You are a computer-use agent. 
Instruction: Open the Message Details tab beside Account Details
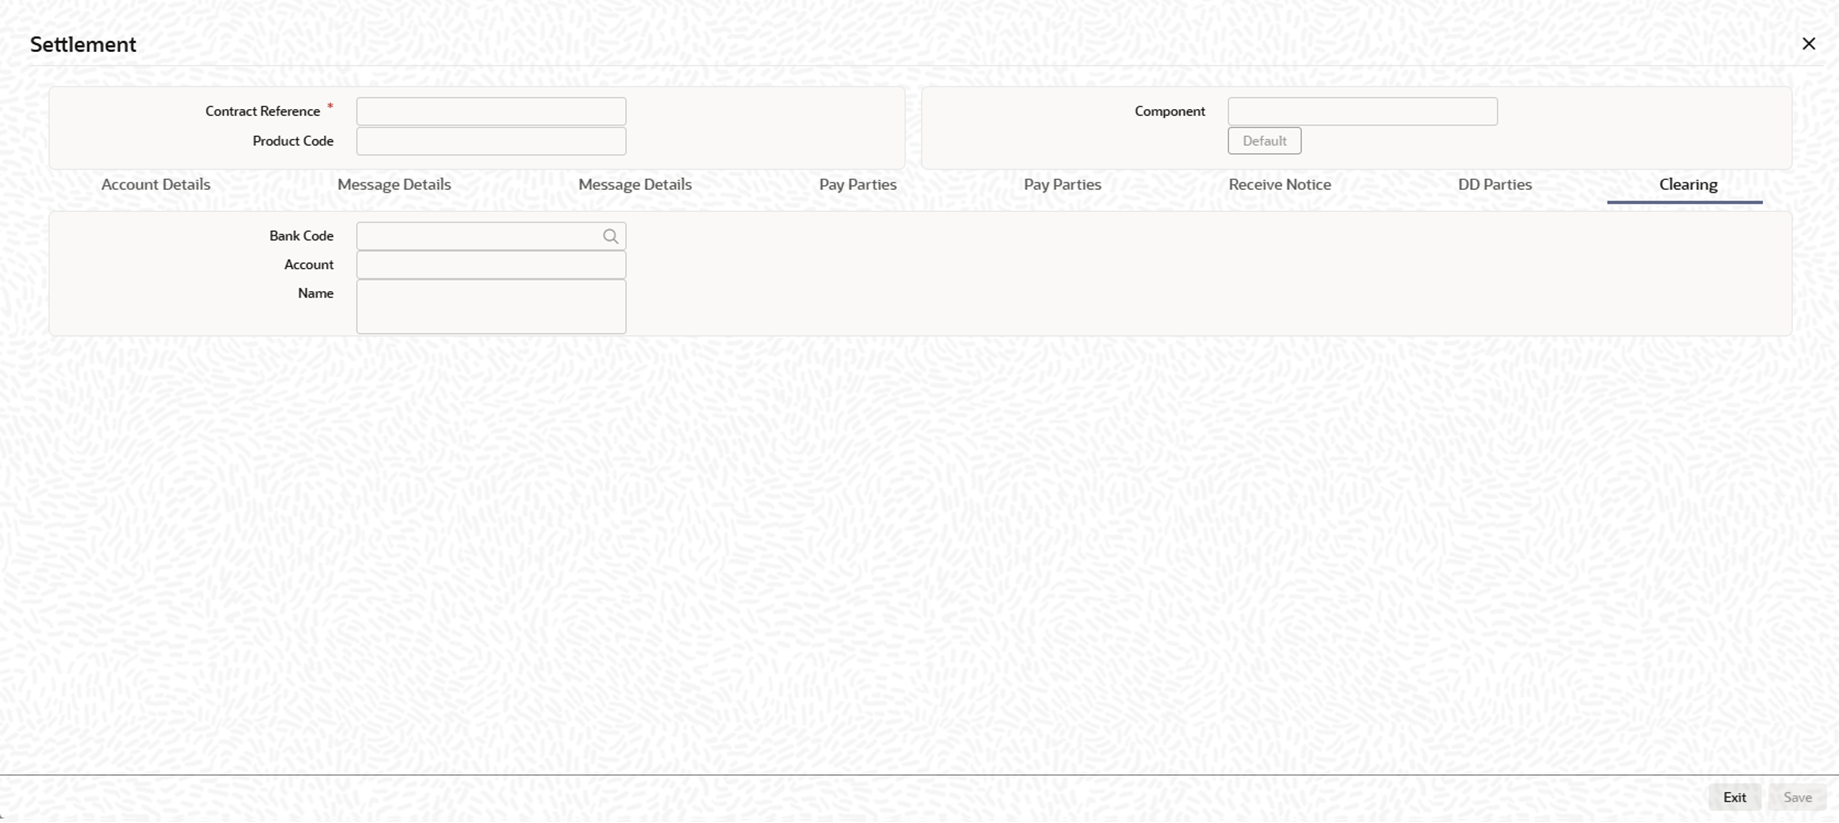coord(394,184)
